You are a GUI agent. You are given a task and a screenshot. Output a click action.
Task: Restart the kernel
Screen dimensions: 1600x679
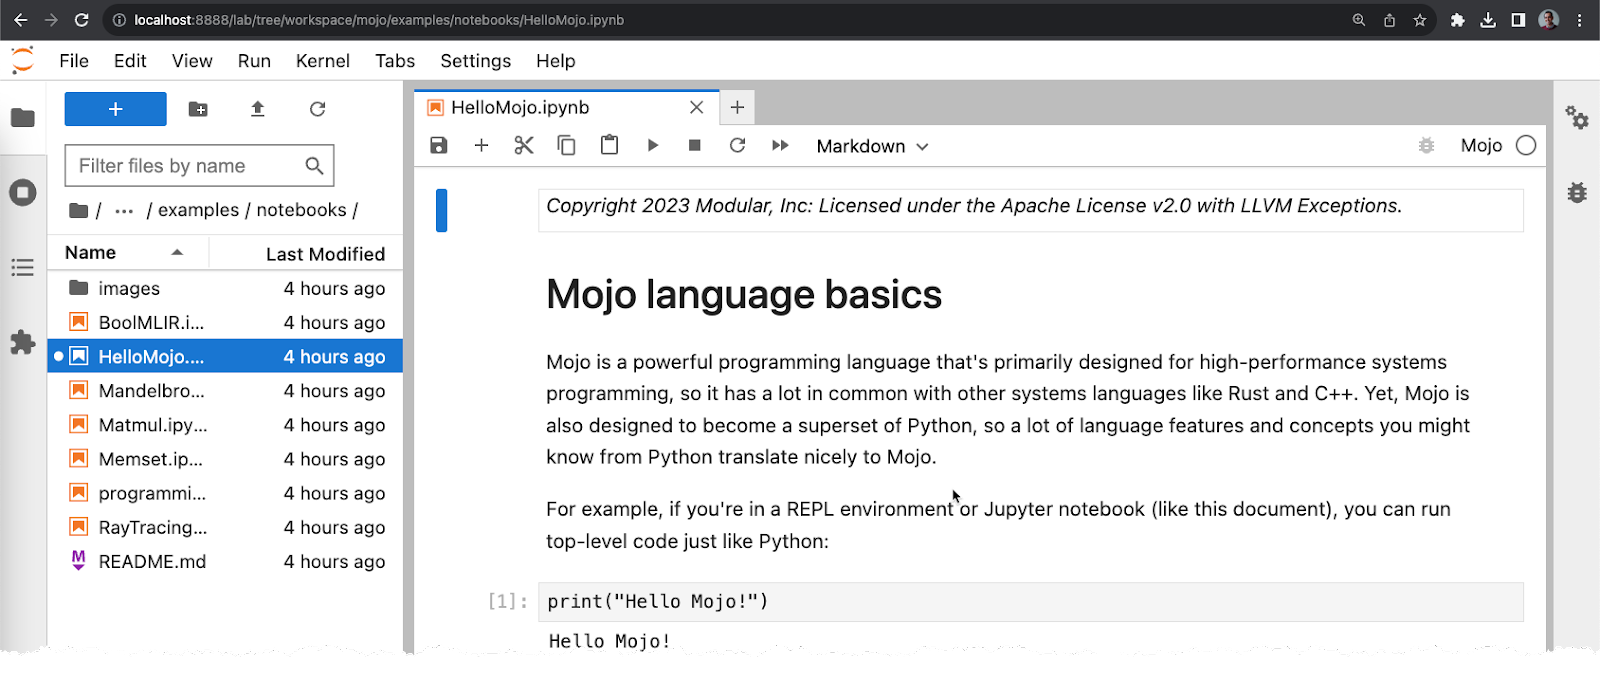[x=737, y=145]
